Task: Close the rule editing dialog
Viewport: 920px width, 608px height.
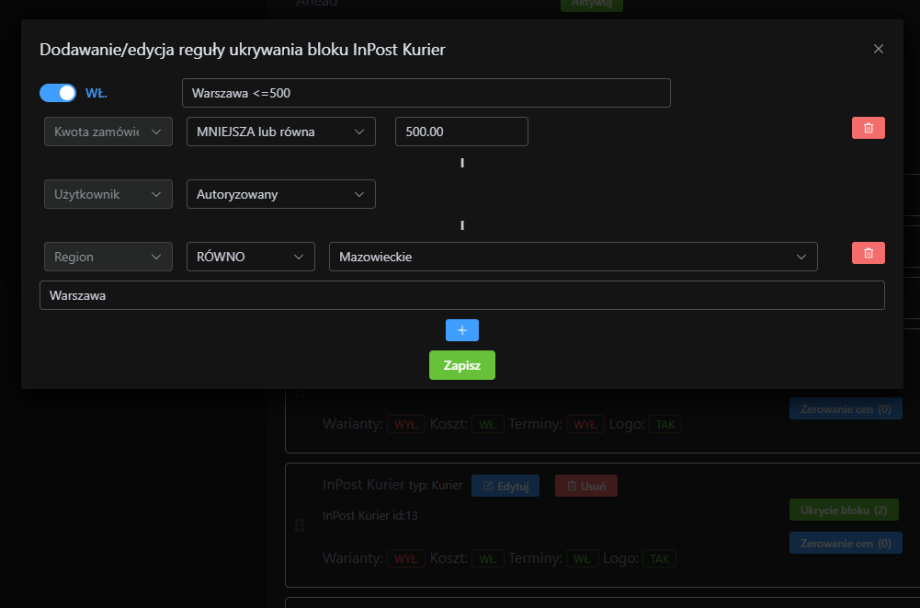Action: (x=878, y=49)
